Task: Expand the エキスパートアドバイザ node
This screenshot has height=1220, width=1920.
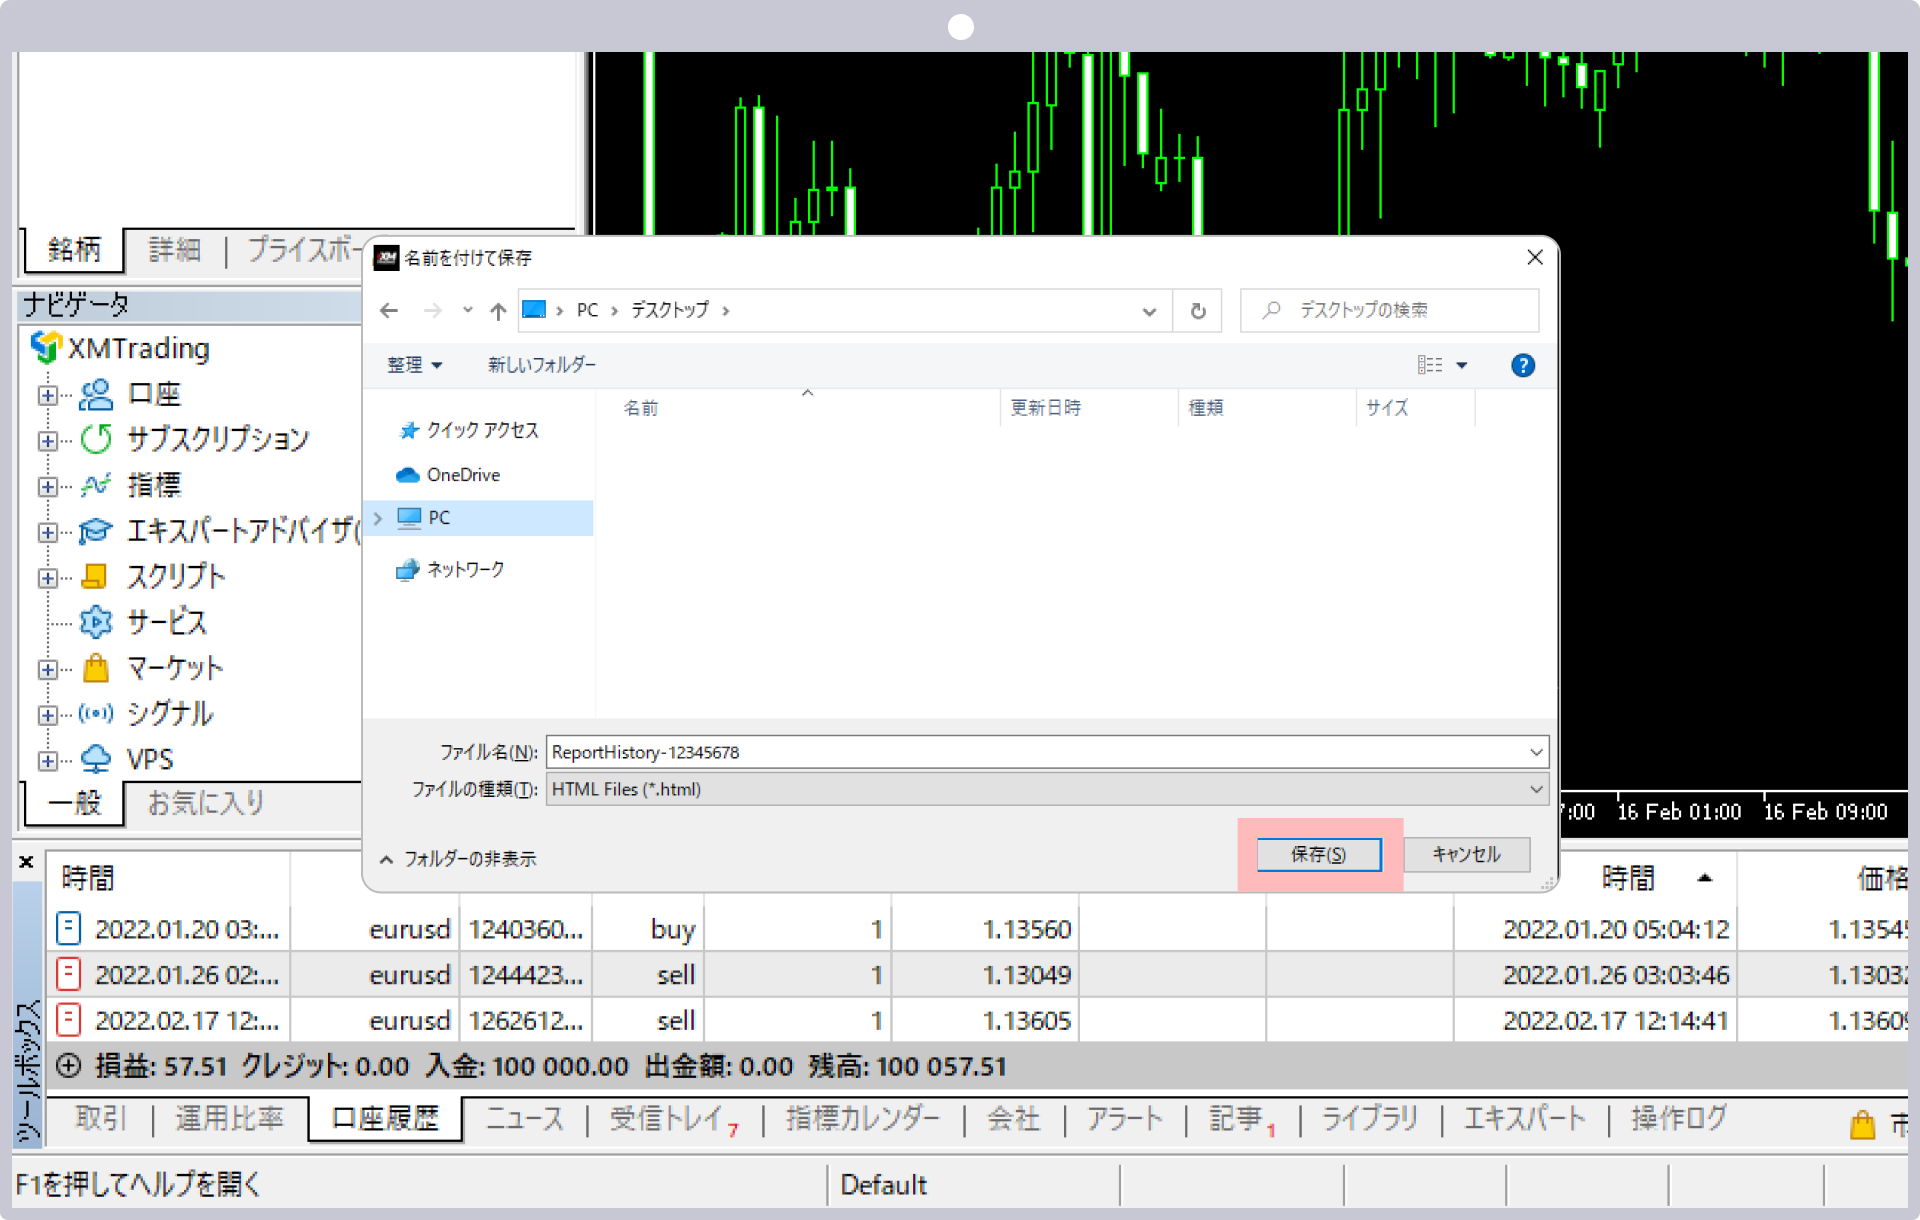Action: click(47, 532)
